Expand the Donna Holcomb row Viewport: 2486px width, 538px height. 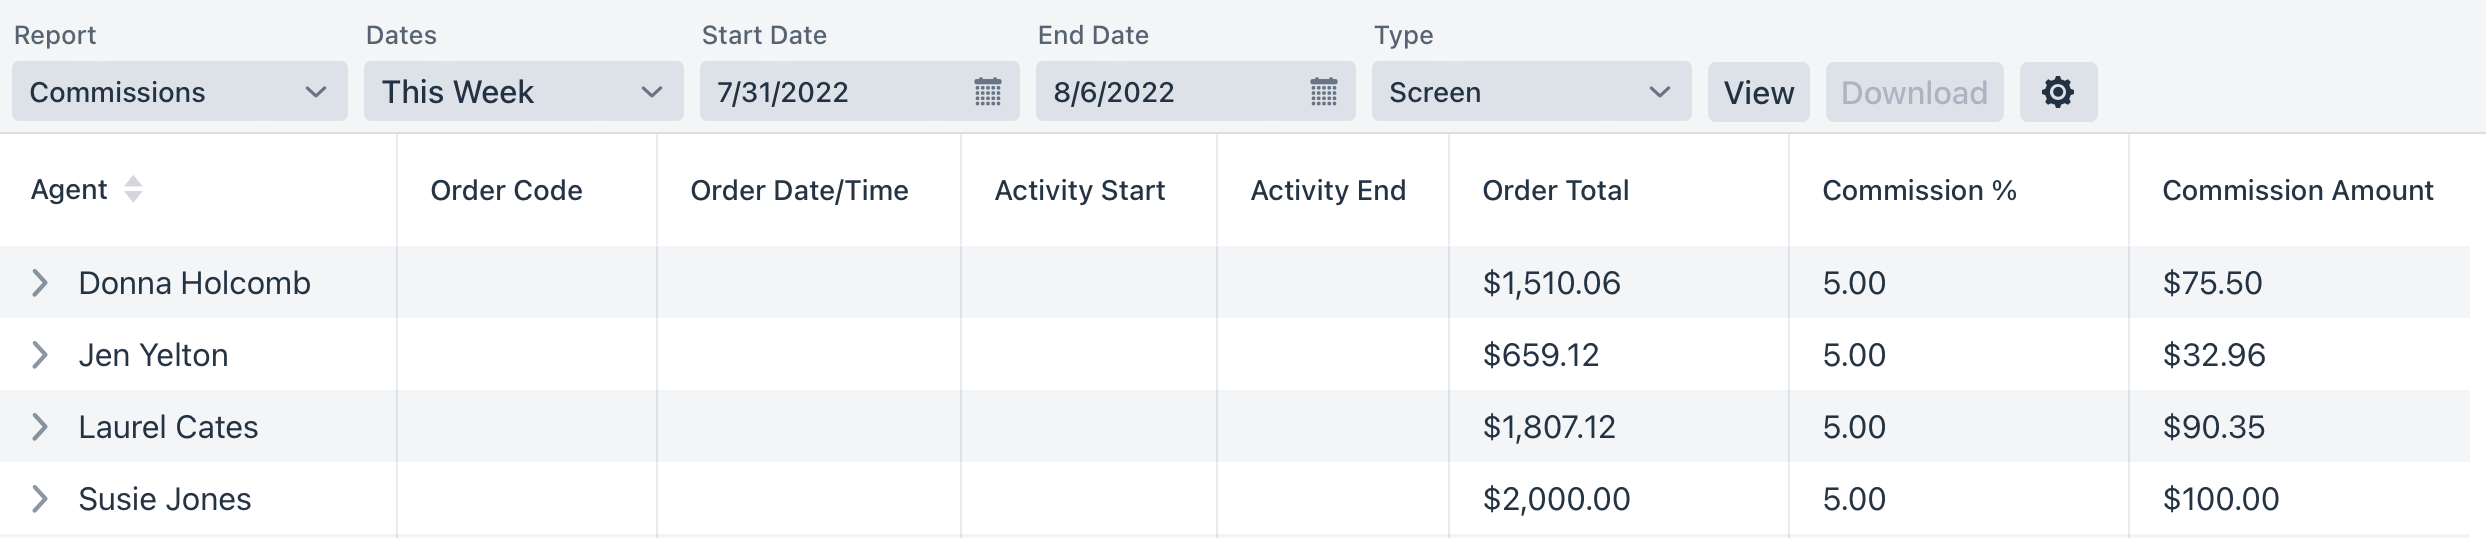(x=40, y=283)
